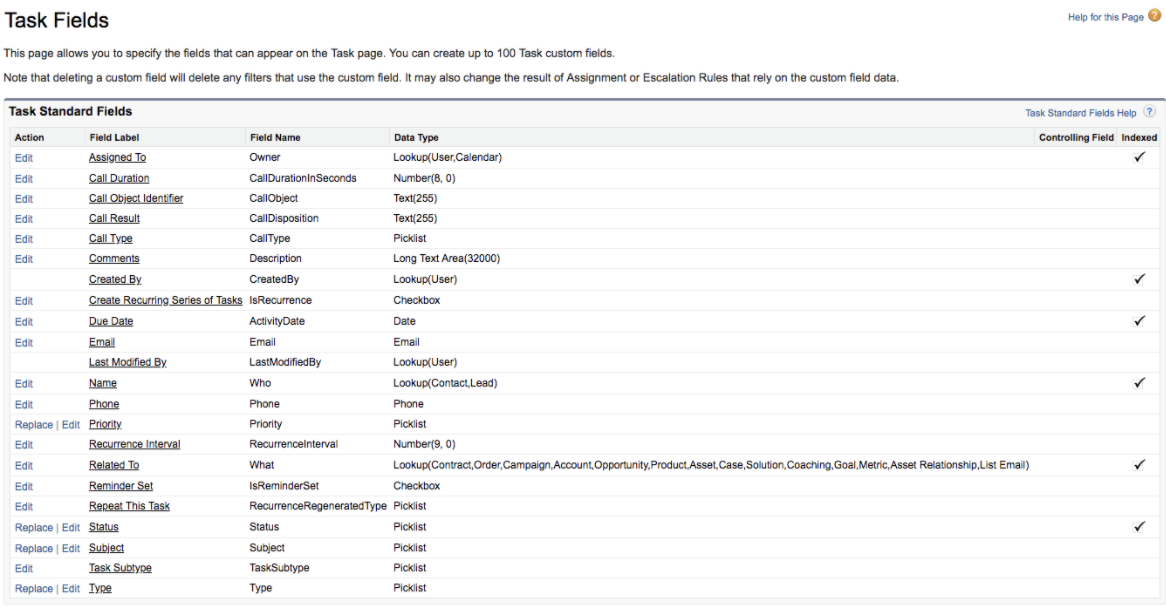Edit the Due Date field
Viewport: 1166px width, 610px height.
(22, 321)
